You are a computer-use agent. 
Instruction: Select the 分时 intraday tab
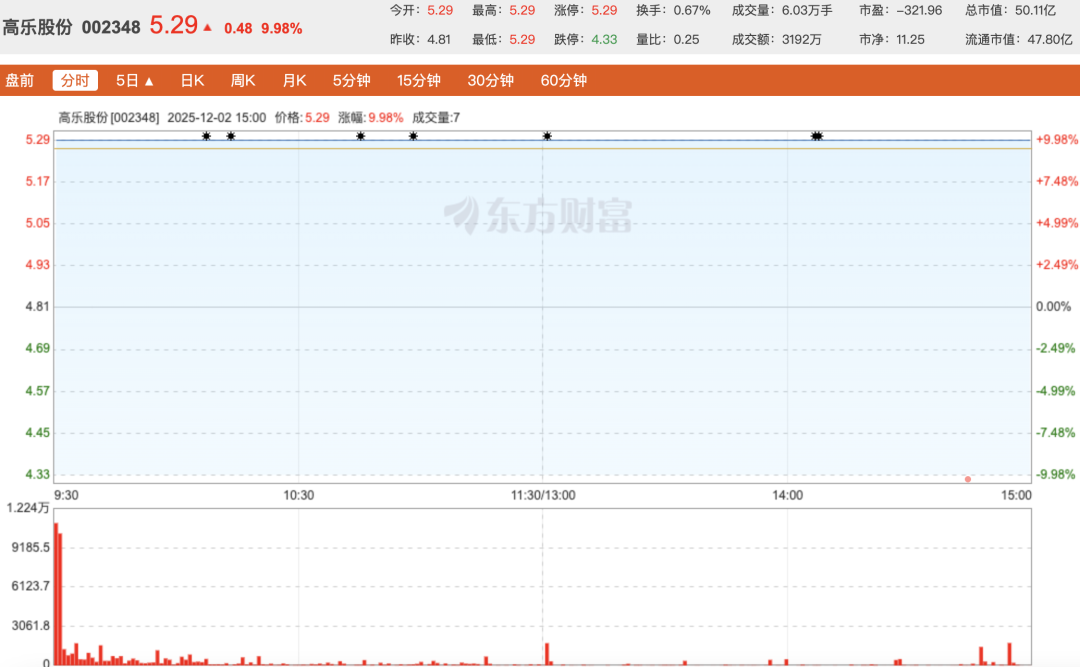pos(75,81)
